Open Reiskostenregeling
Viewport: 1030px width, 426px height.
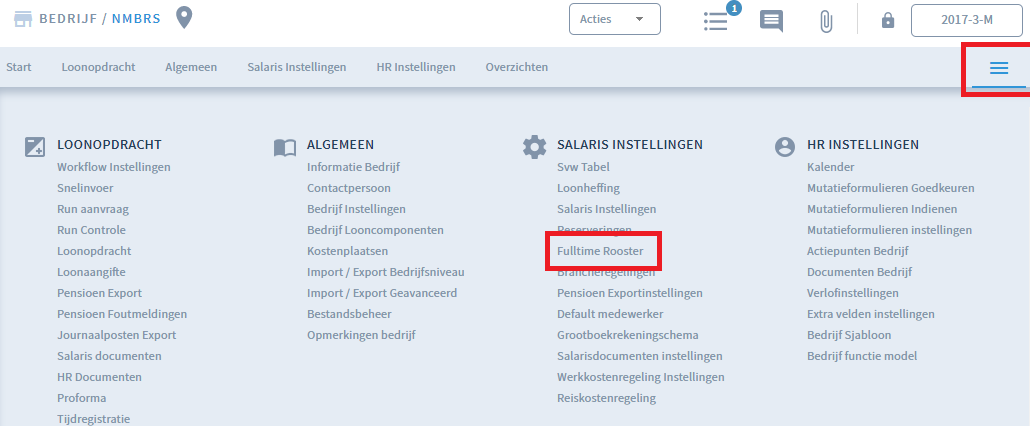tap(606, 398)
